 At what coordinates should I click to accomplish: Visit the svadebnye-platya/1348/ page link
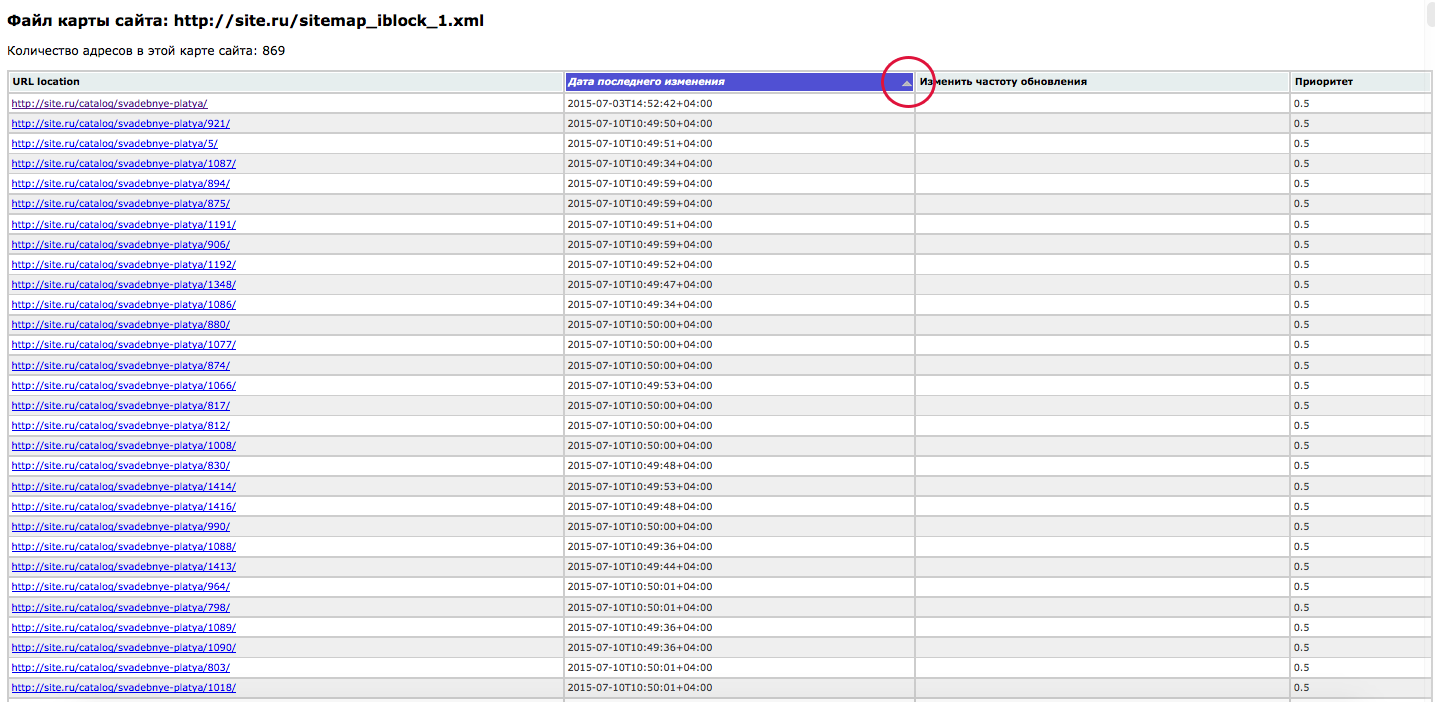click(x=123, y=284)
